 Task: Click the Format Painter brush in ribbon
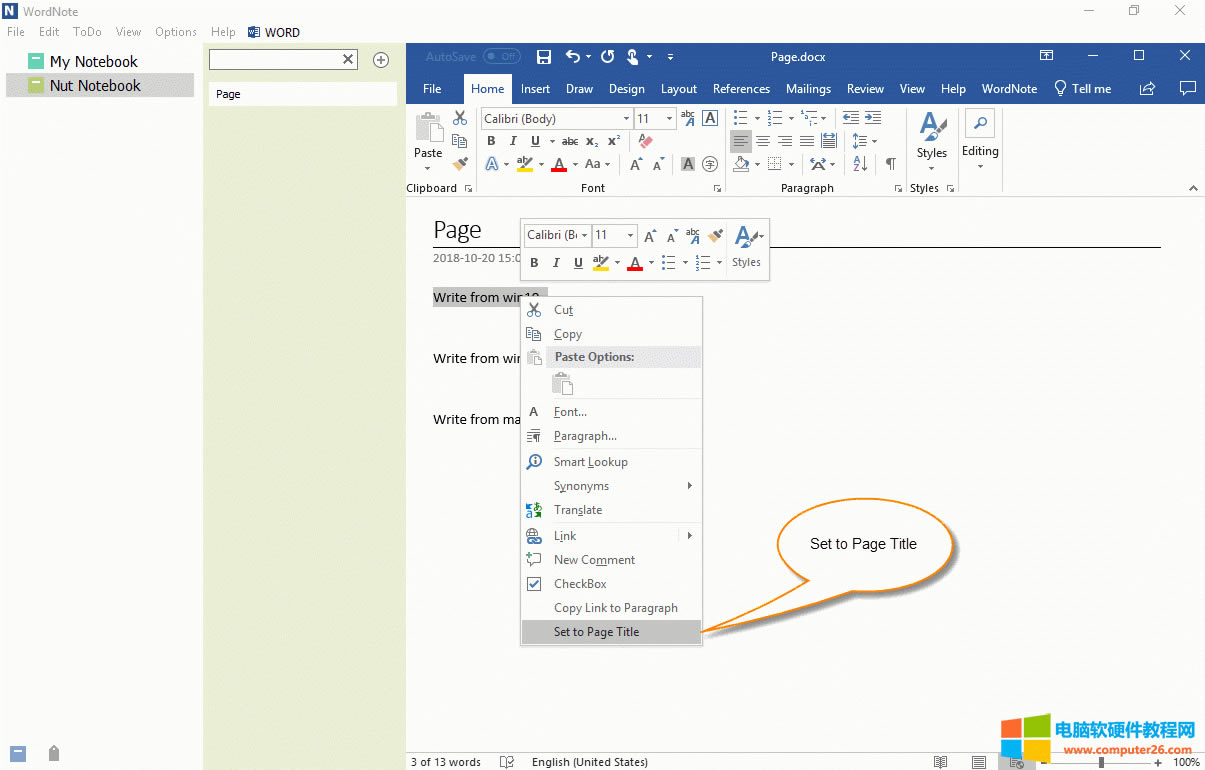coord(460,164)
